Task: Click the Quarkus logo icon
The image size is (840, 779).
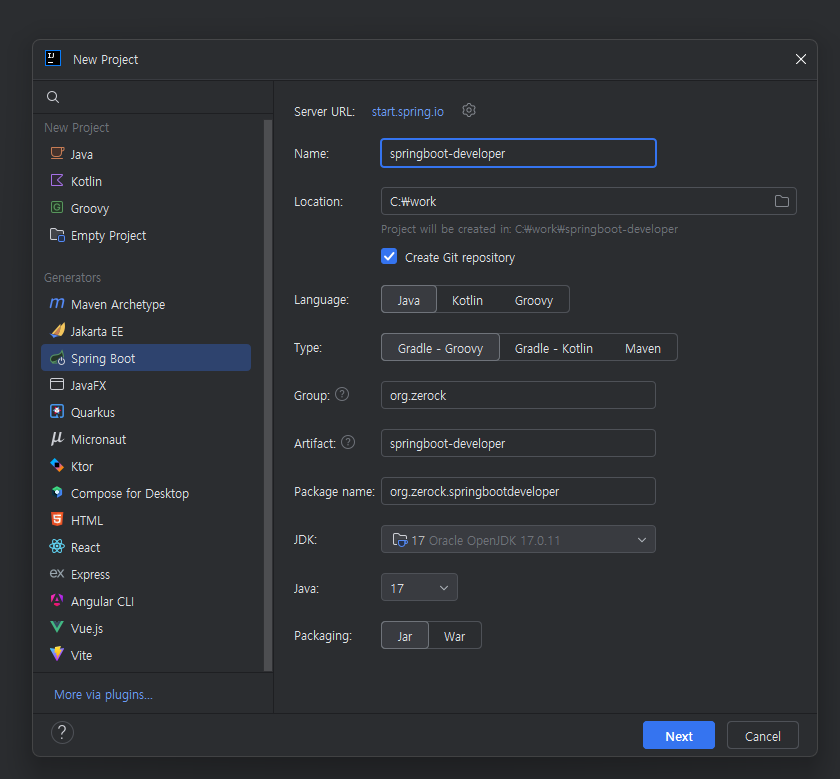Action: (57, 411)
